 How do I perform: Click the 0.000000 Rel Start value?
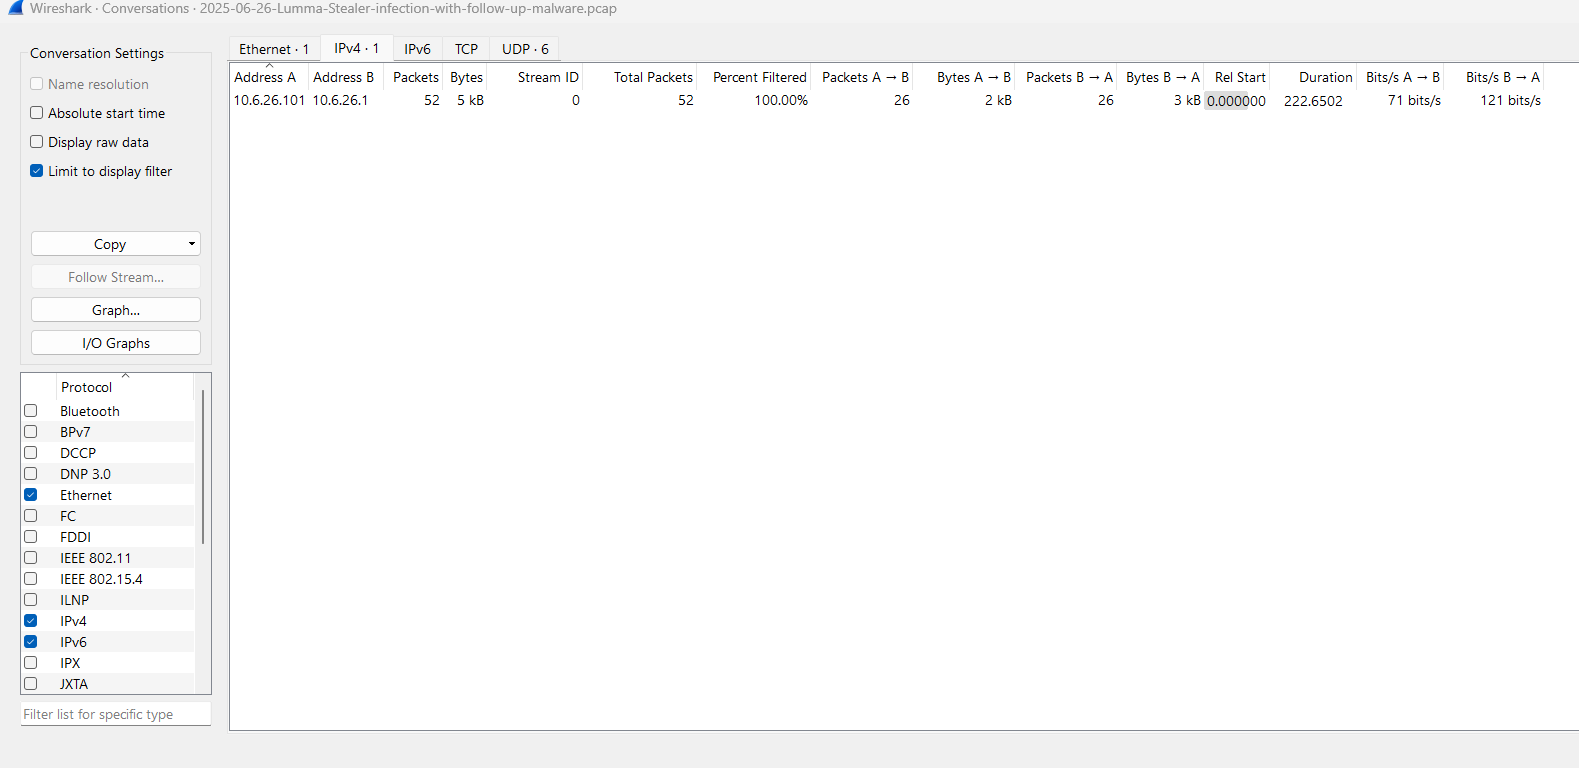point(1236,100)
